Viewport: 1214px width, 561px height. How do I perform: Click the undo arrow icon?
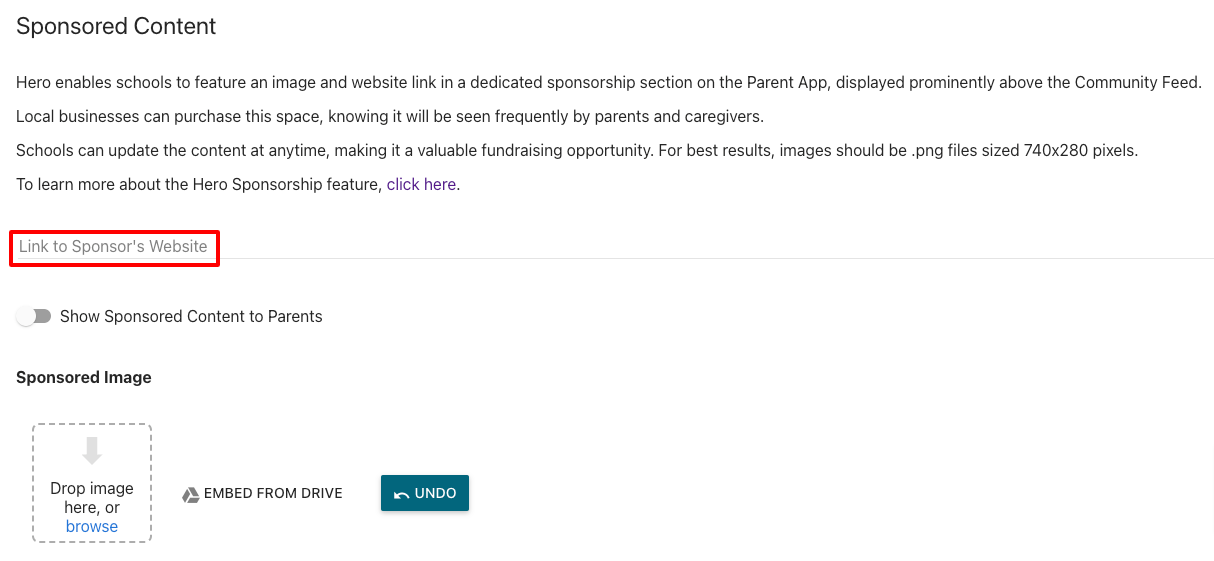(x=401, y=494)
